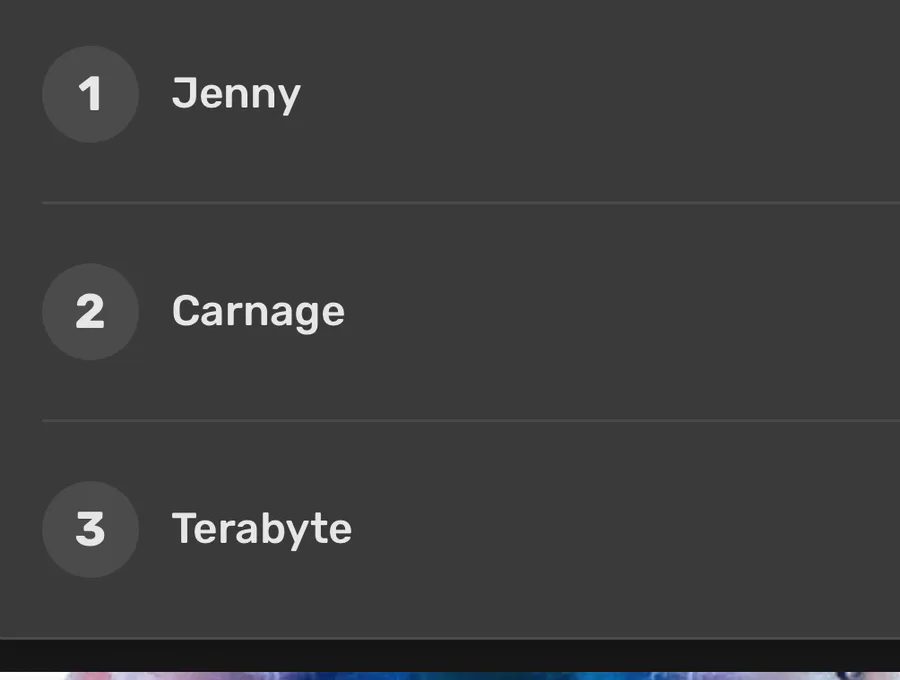The image size is (900, 680).
Task: Choose the letter J in Jenny
Action: click(x=183, y=93)
